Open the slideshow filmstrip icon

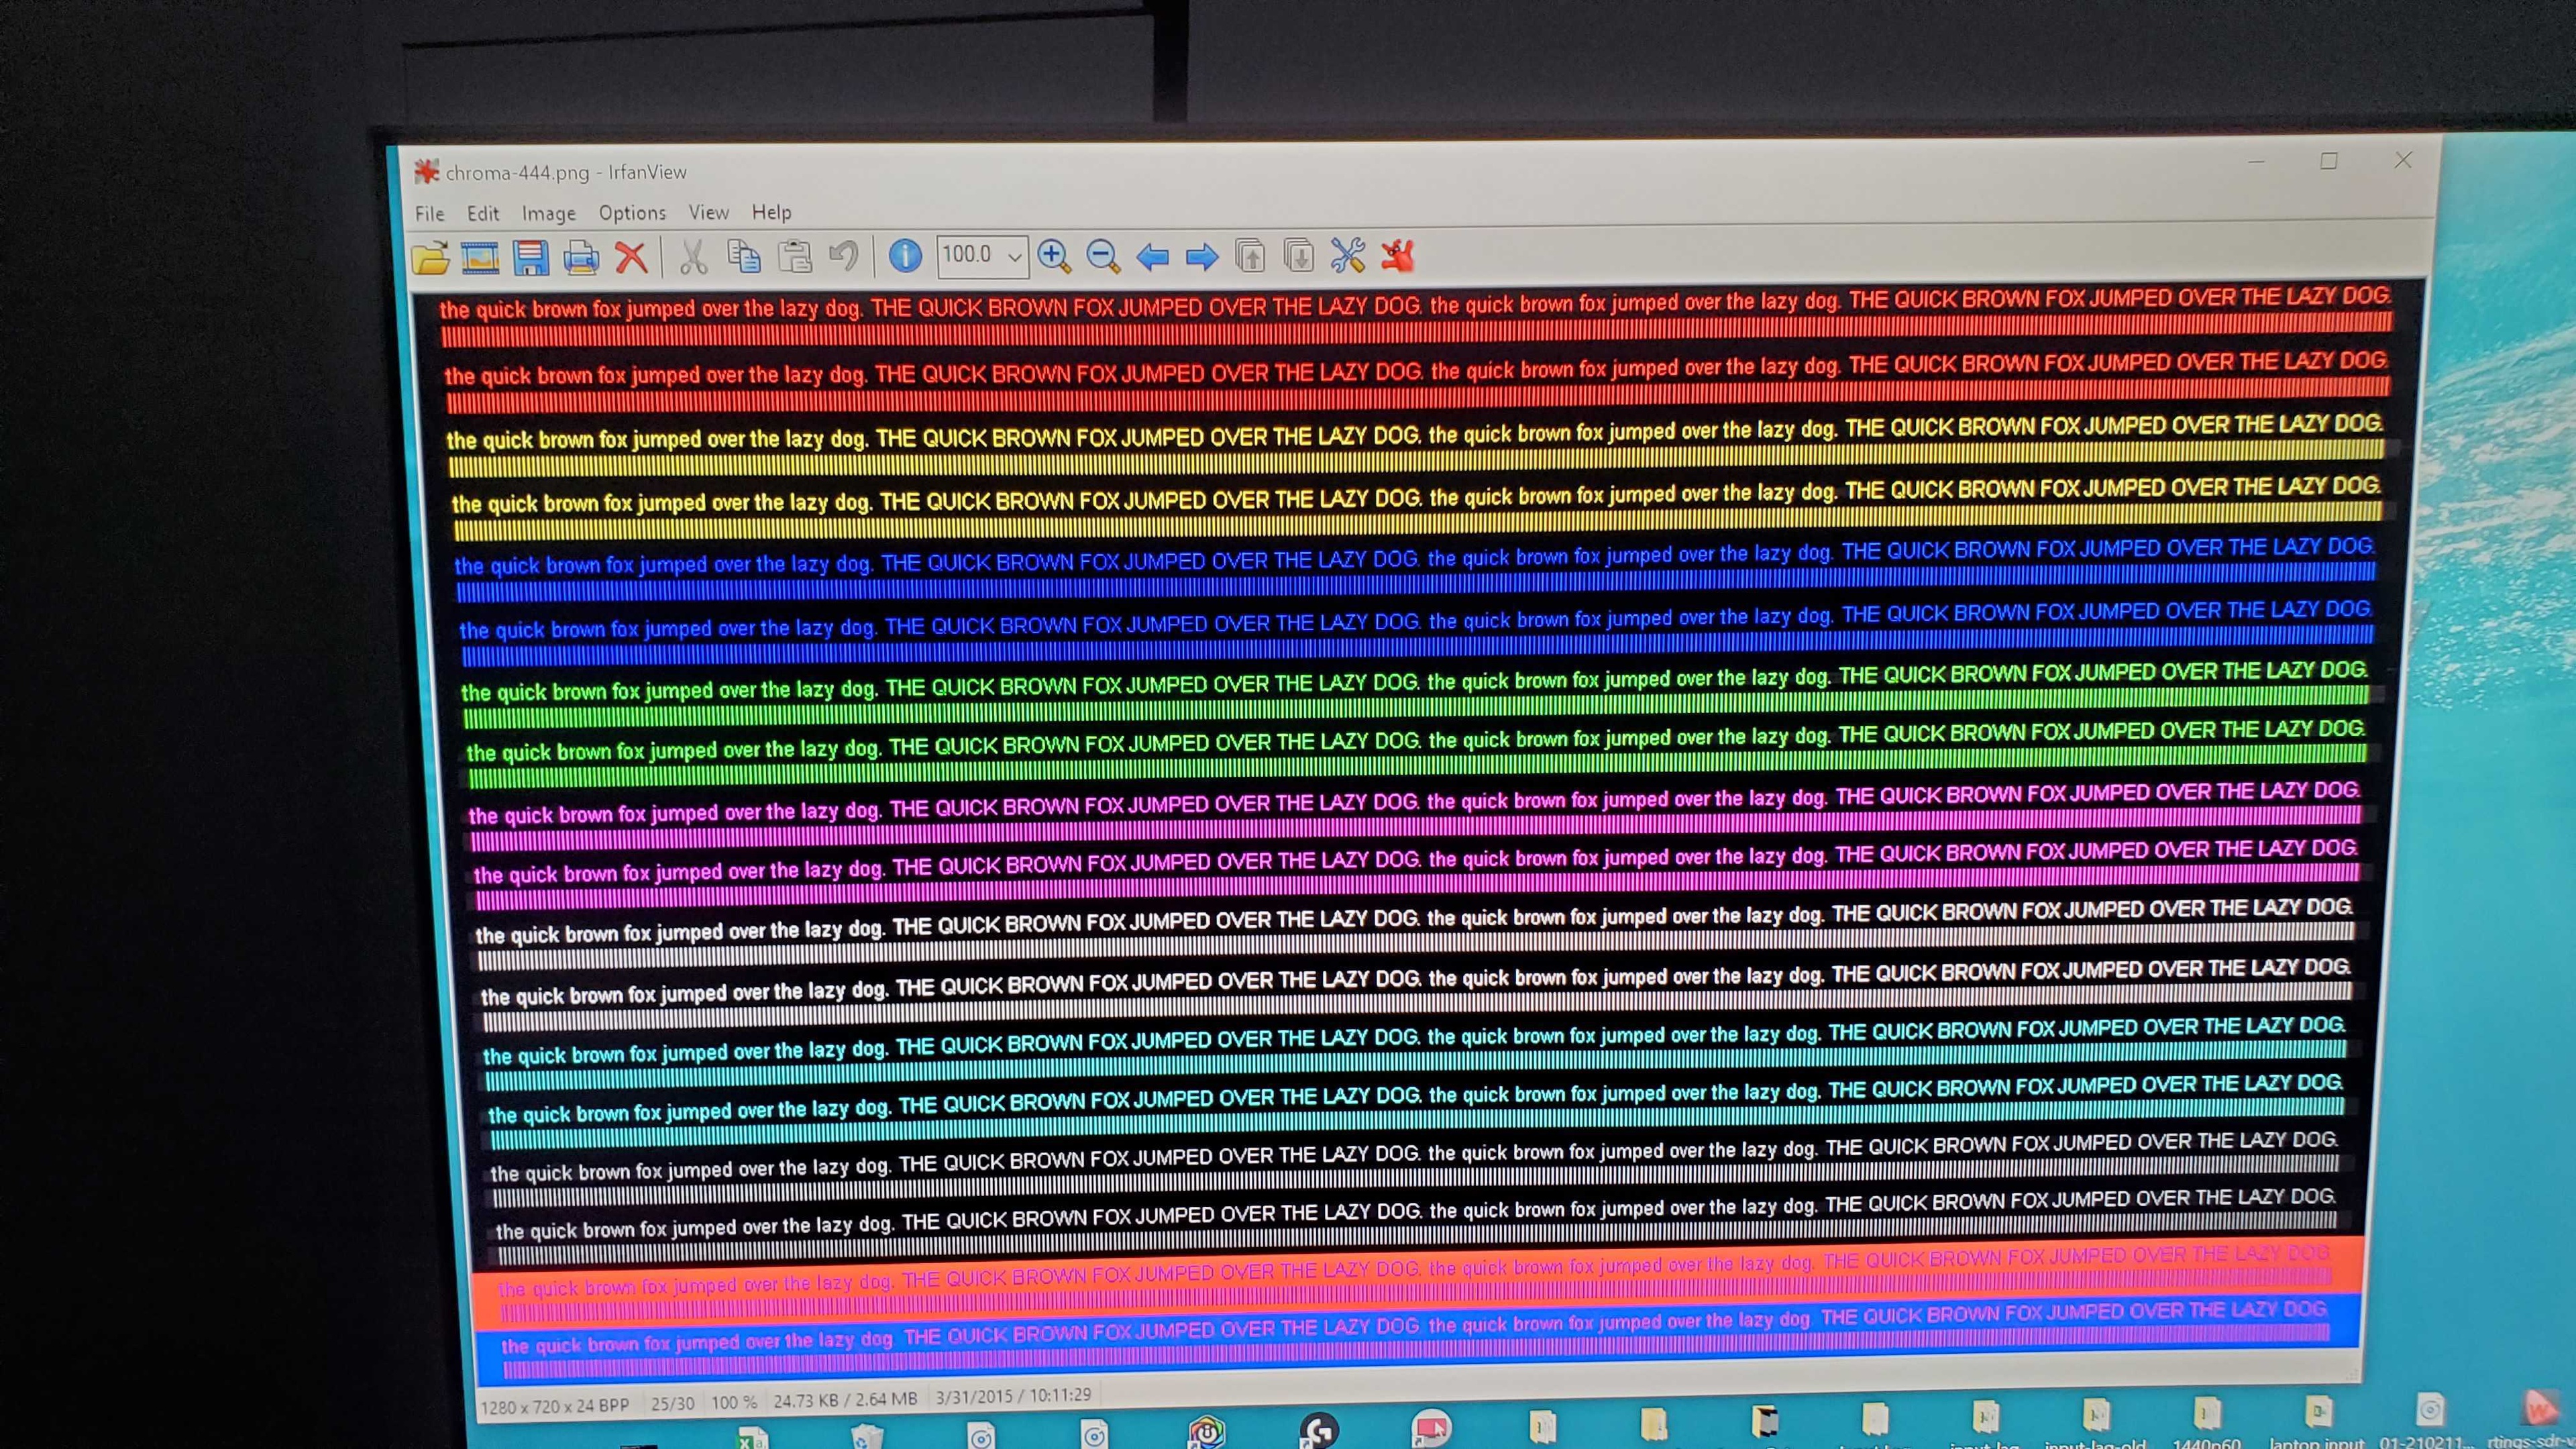pyautogui.click(x=480, y=258)
